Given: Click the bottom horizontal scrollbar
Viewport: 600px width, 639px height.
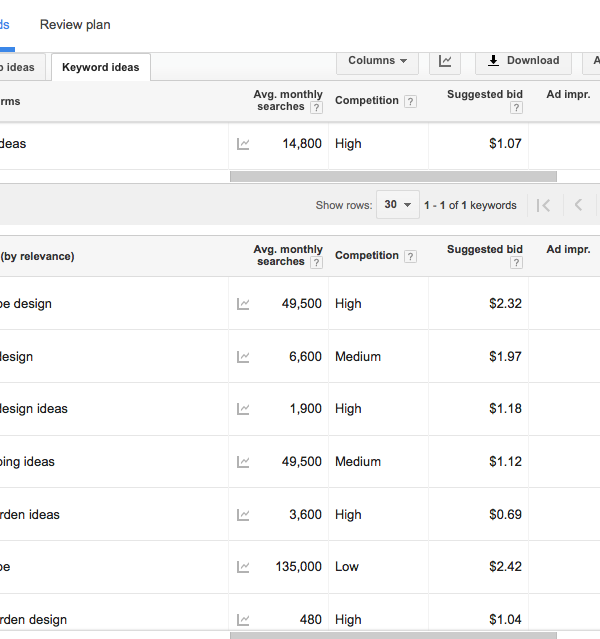Looking at the screenshot, I should (x=393, y=635).
